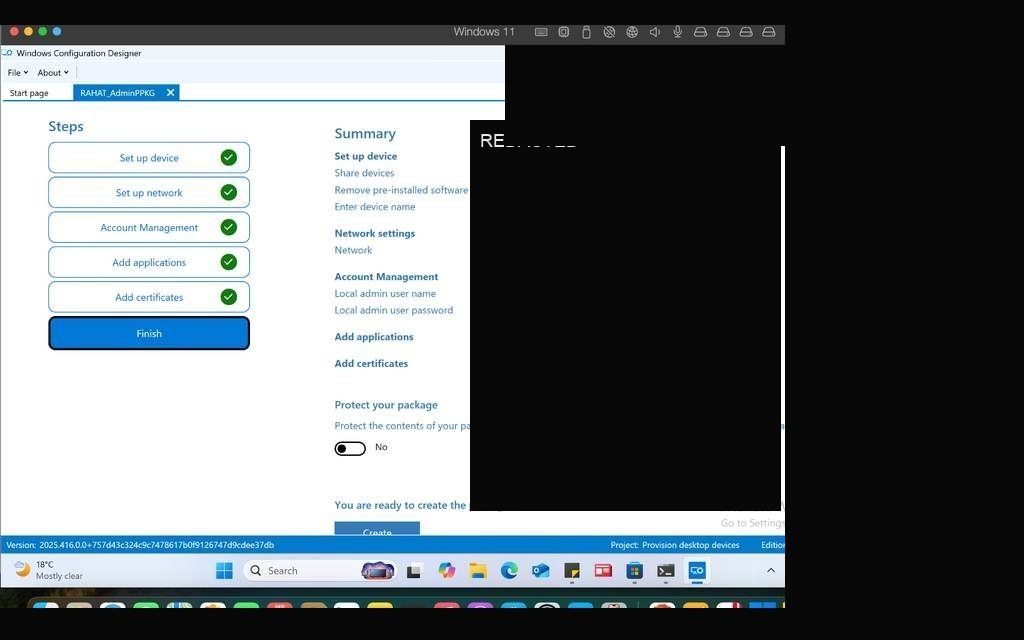Click the Finish step button
Image resolution: width=1024 pixels, height=640 pixels.
pyautogui.click(x=149, y=333)
